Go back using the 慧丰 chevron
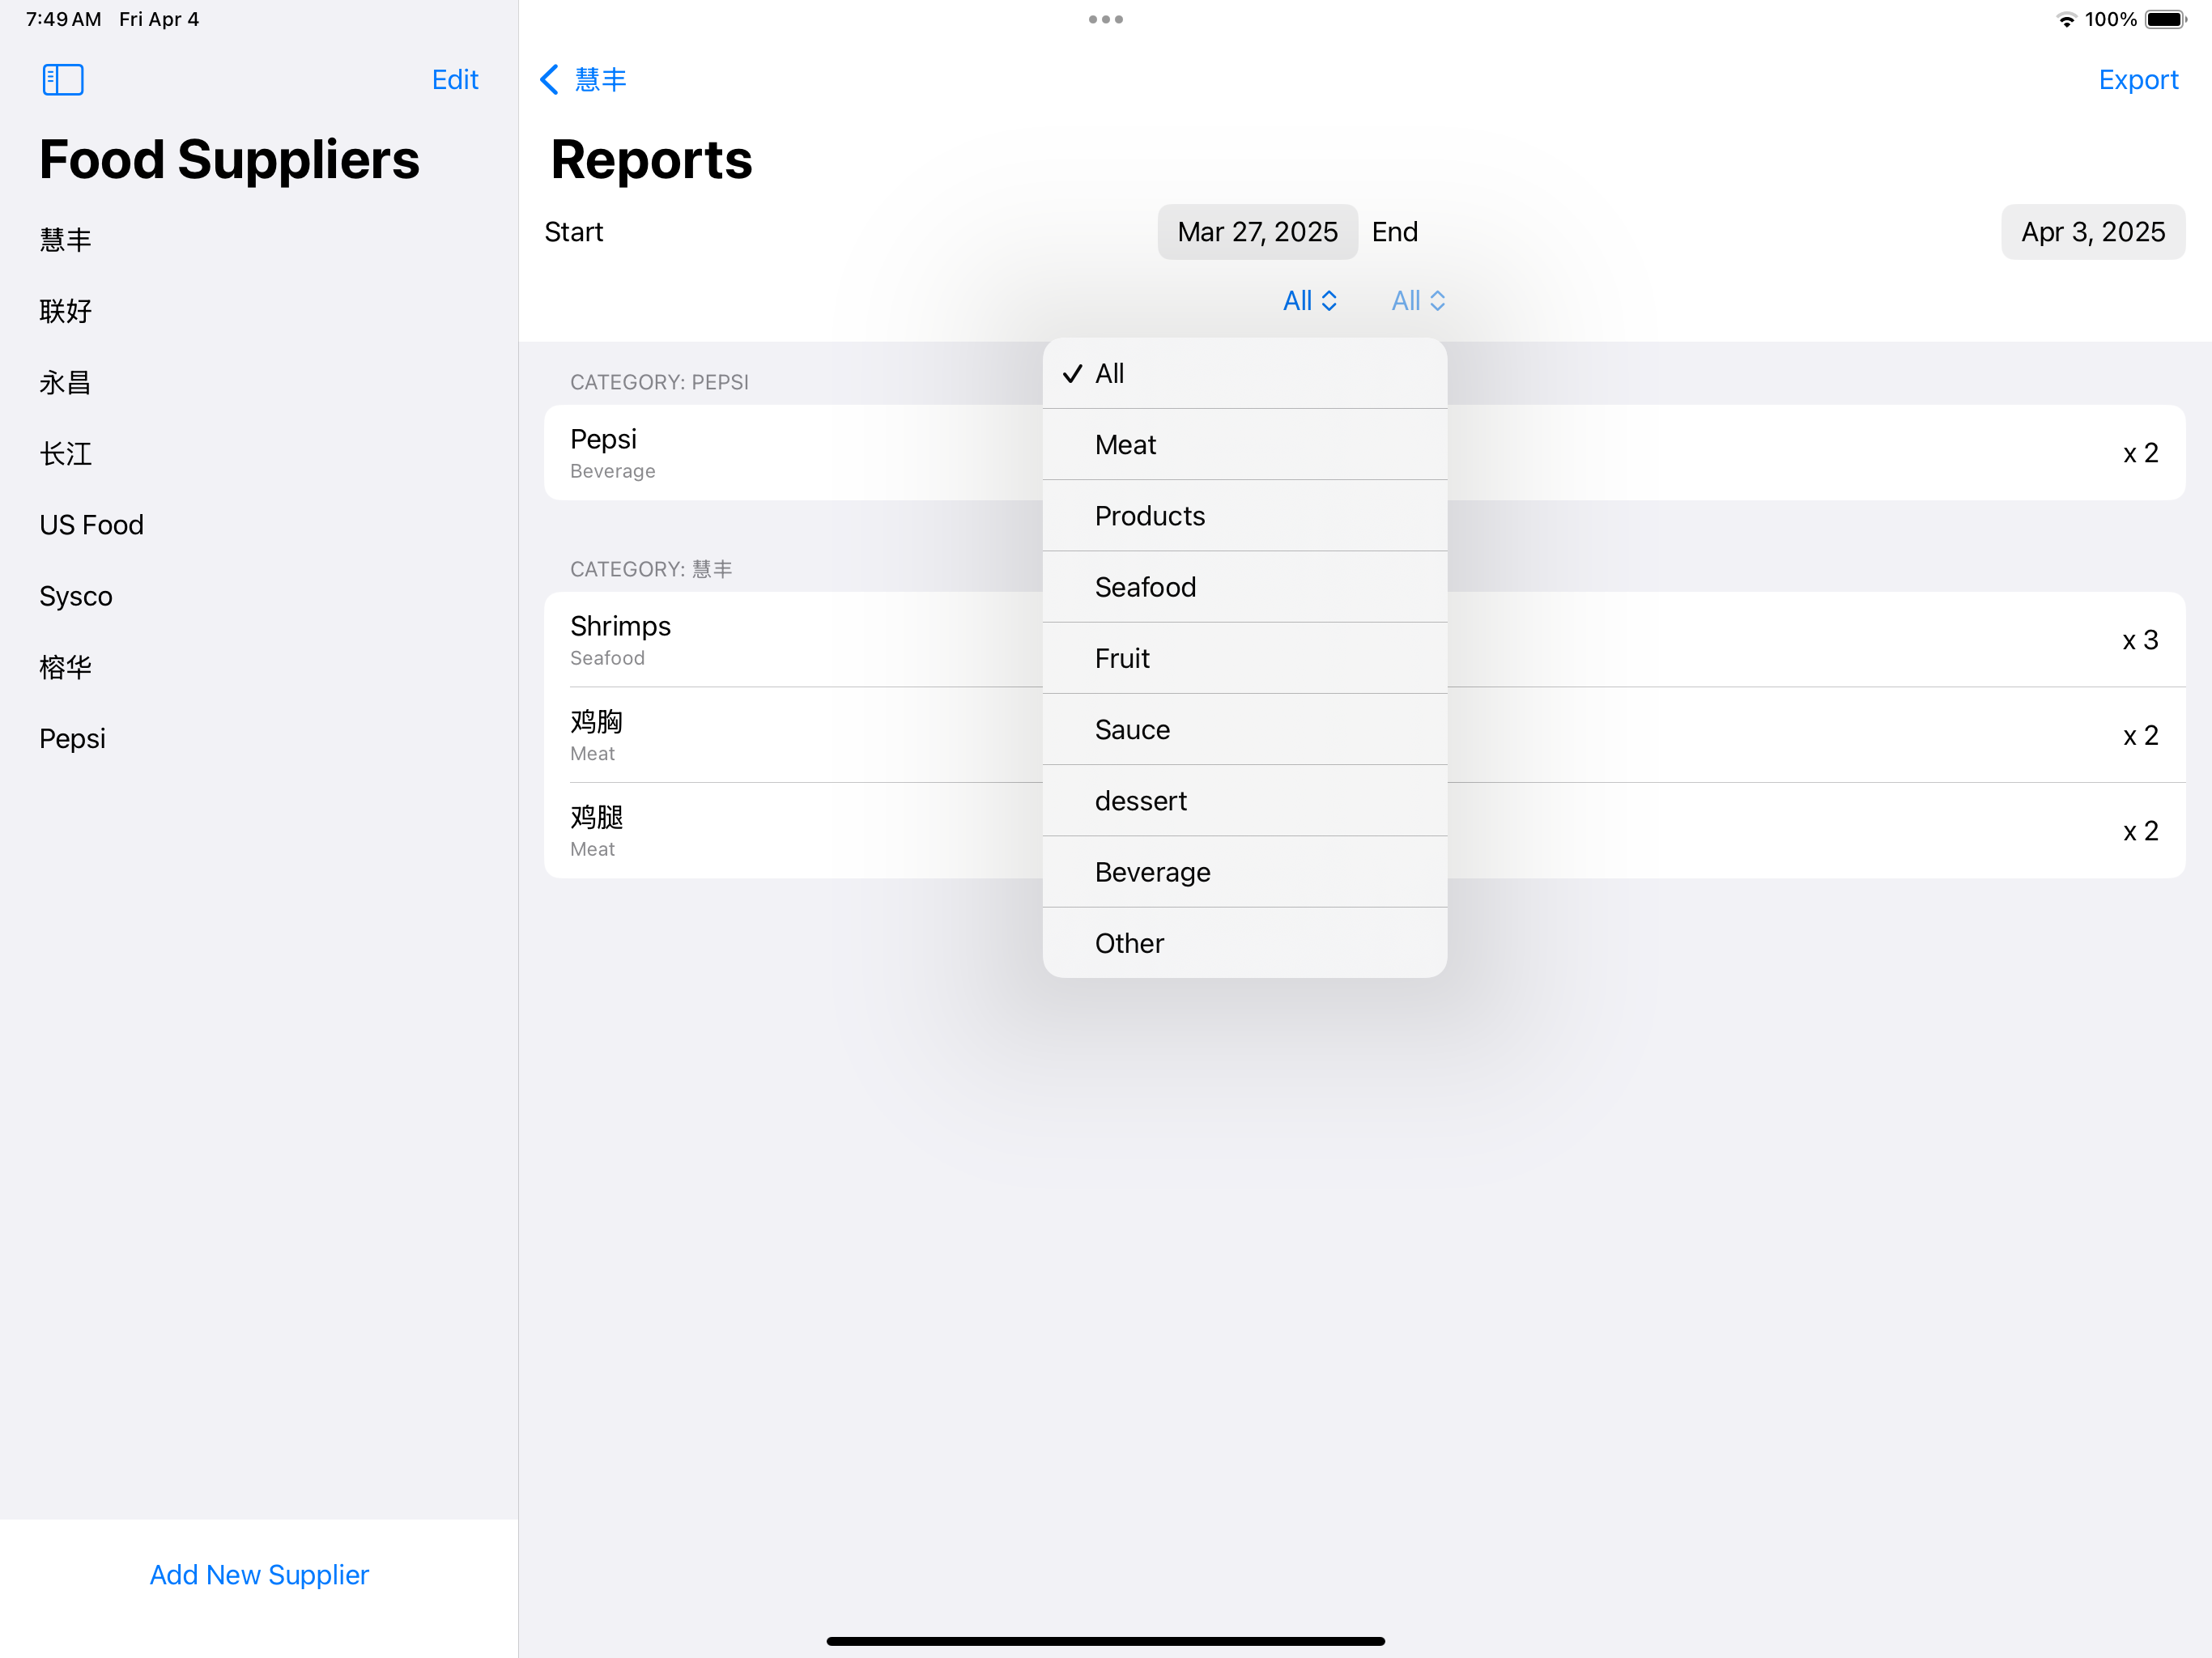Viewport: 2212px width, 1658px height. pos(583,80)
